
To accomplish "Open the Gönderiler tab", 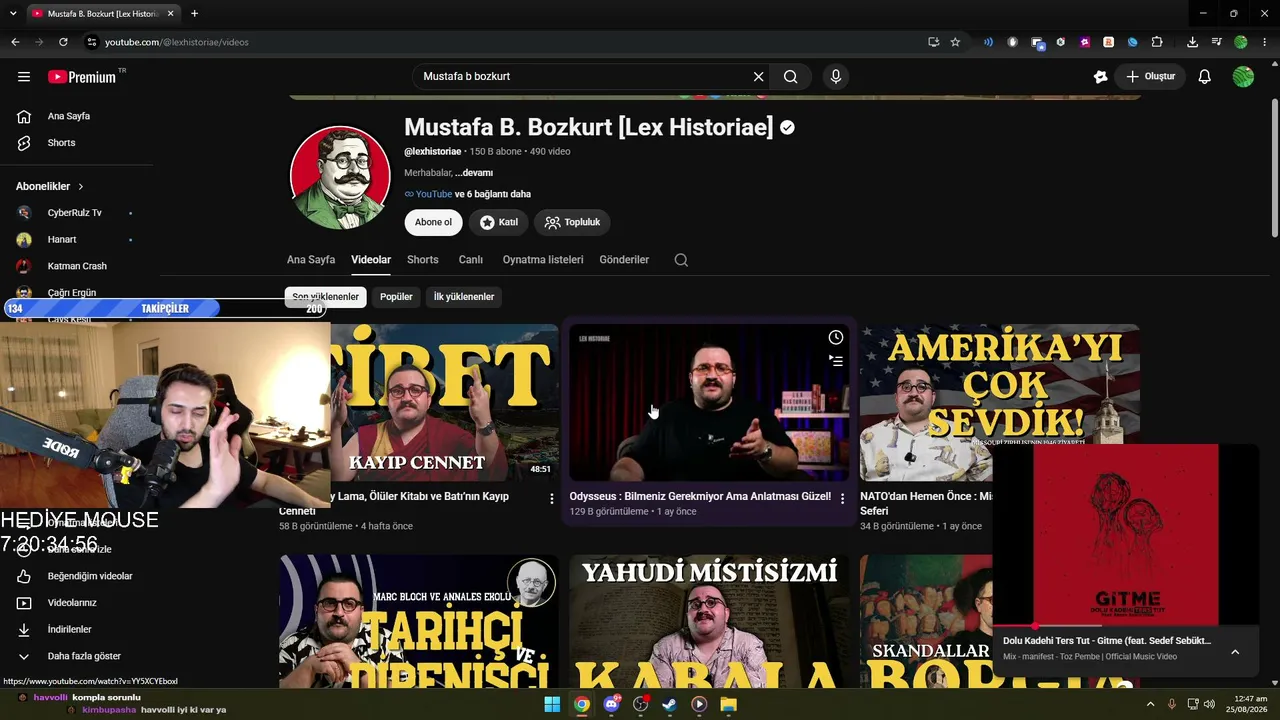I will pyautogui.click(x=624, y=260).
